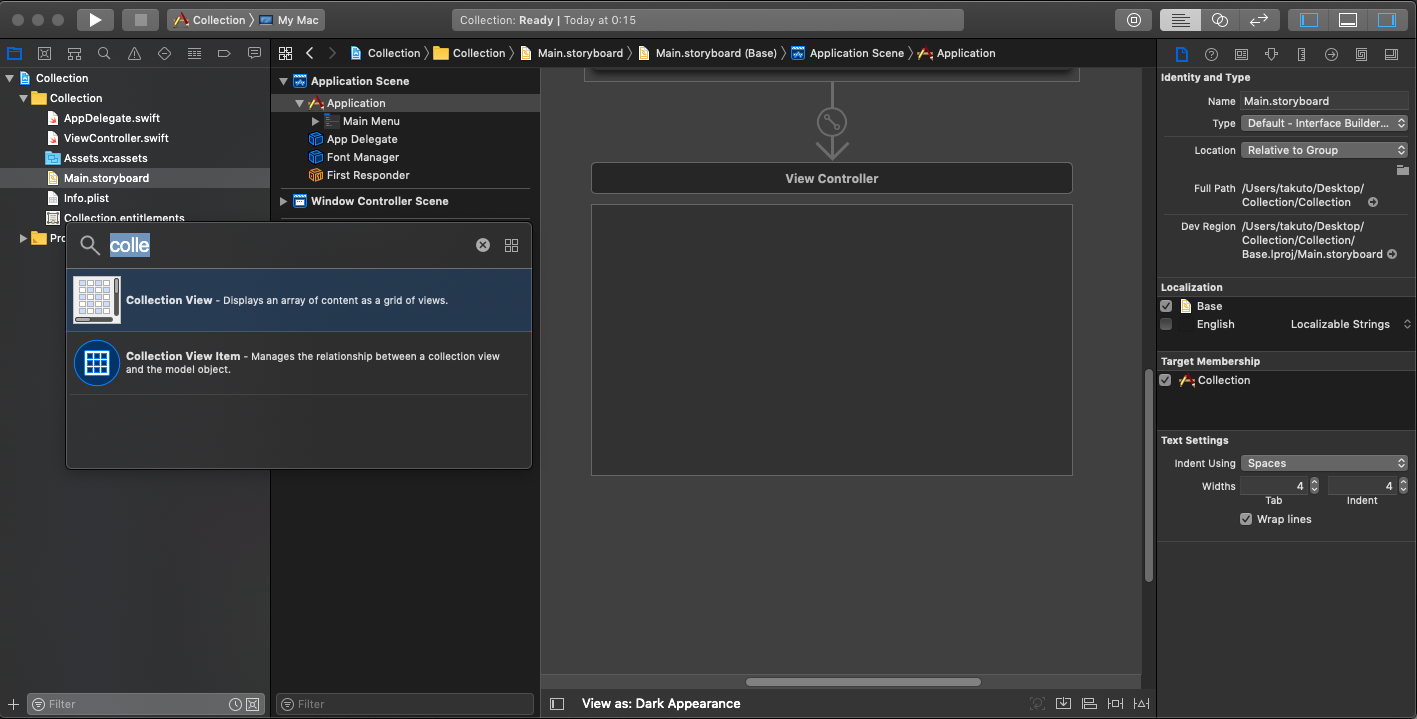The height and width of the screenshot is (719, 1417).
Task: Choose My Mac run destination
Action: 289,20
